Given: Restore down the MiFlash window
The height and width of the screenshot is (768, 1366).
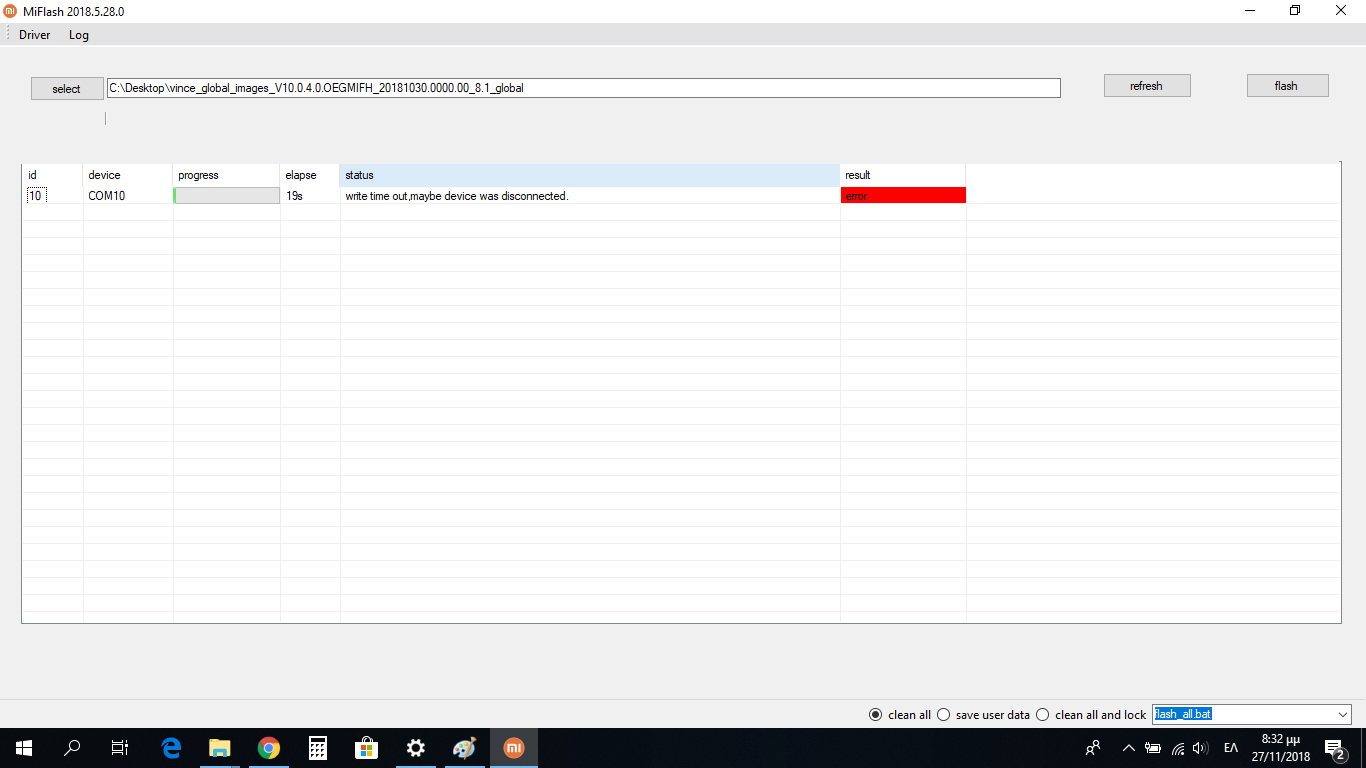Looking at the screenshot, I should point(1296,11).
